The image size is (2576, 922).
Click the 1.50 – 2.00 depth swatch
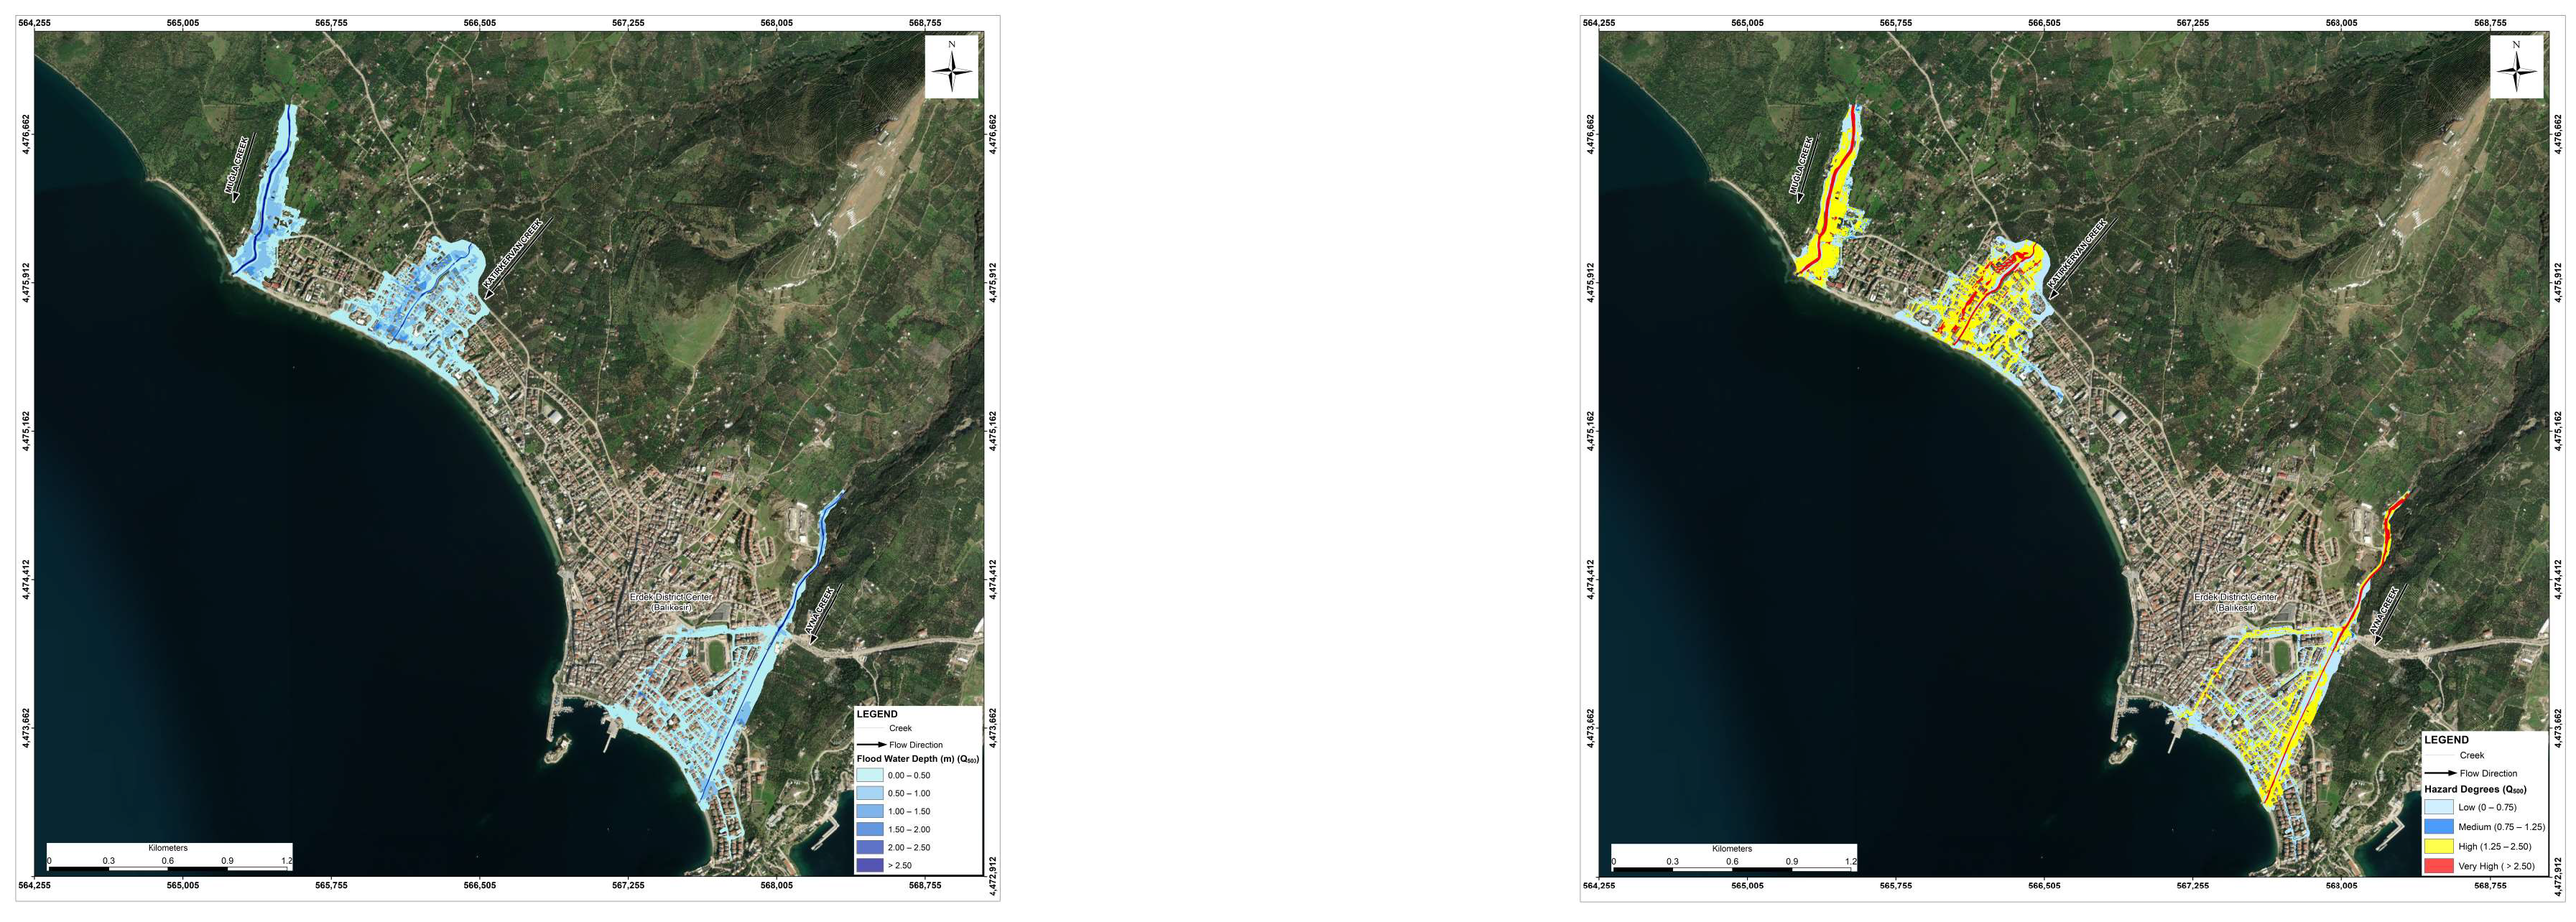click(869, 829)
